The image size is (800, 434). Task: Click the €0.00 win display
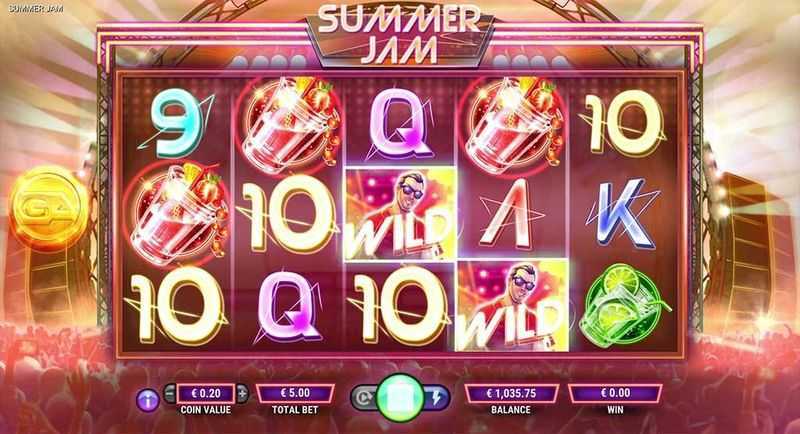coord(615,394)
